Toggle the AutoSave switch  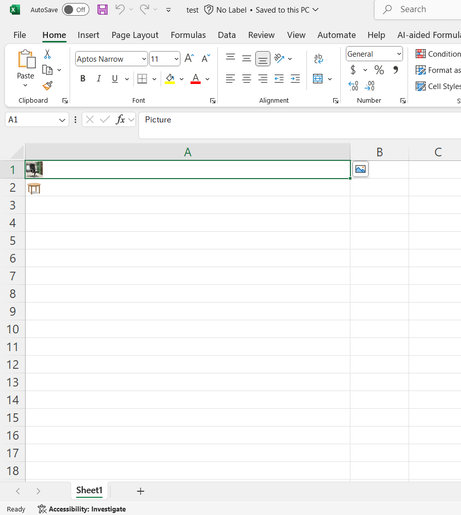(76, 10)
